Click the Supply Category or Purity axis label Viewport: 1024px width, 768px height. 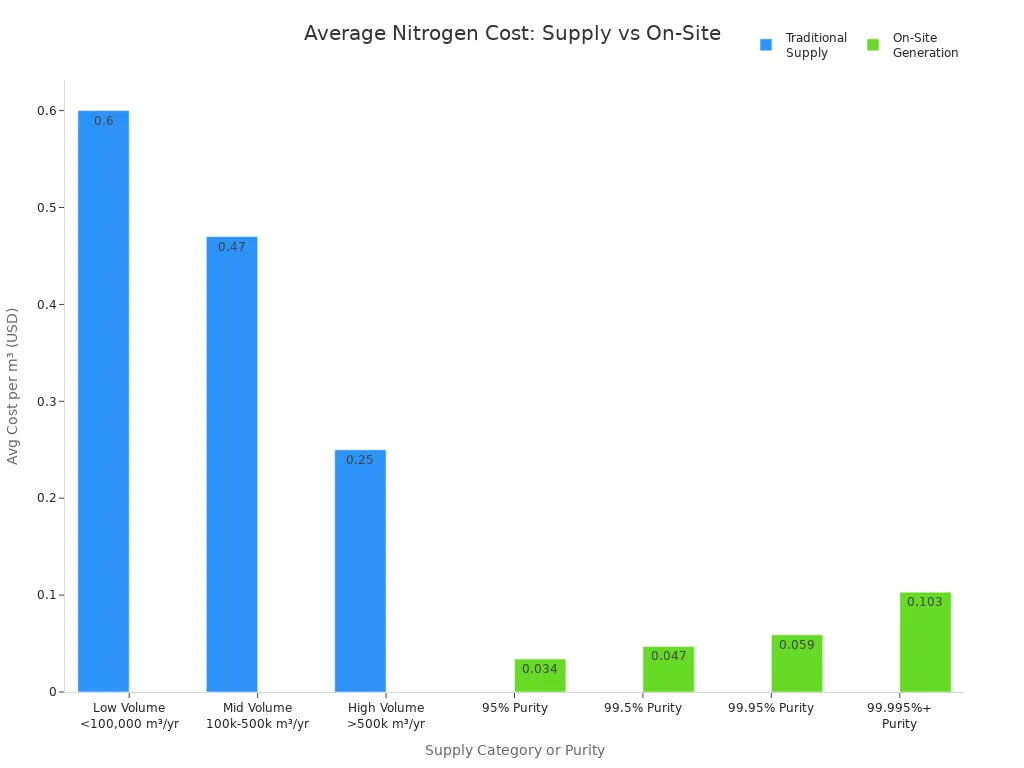[516, 750]
